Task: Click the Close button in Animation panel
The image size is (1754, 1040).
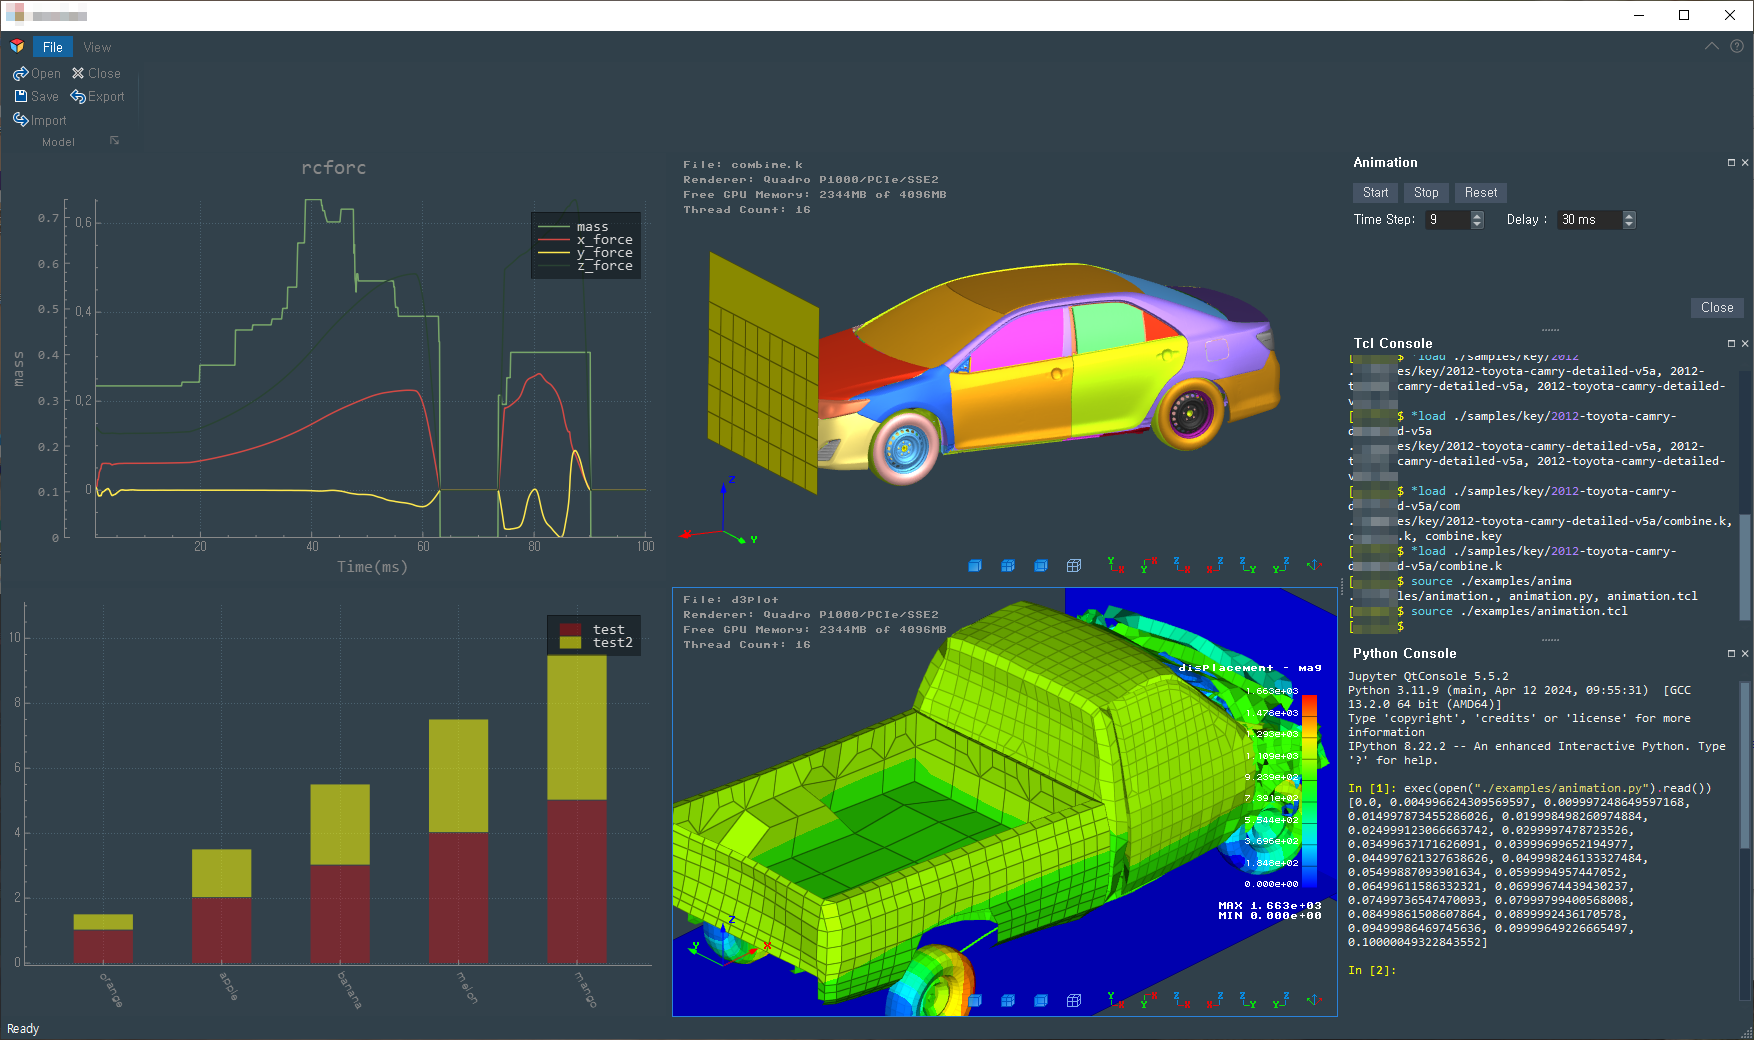Action: [x=1717, y=308]
